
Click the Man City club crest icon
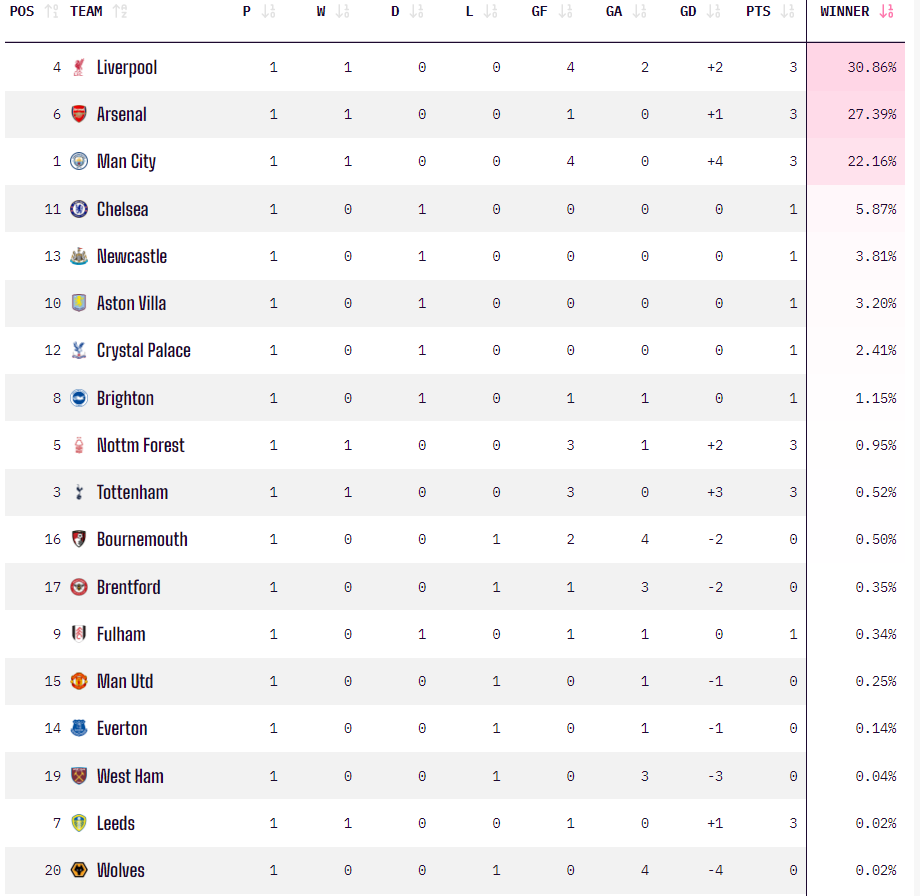[79, 162]
